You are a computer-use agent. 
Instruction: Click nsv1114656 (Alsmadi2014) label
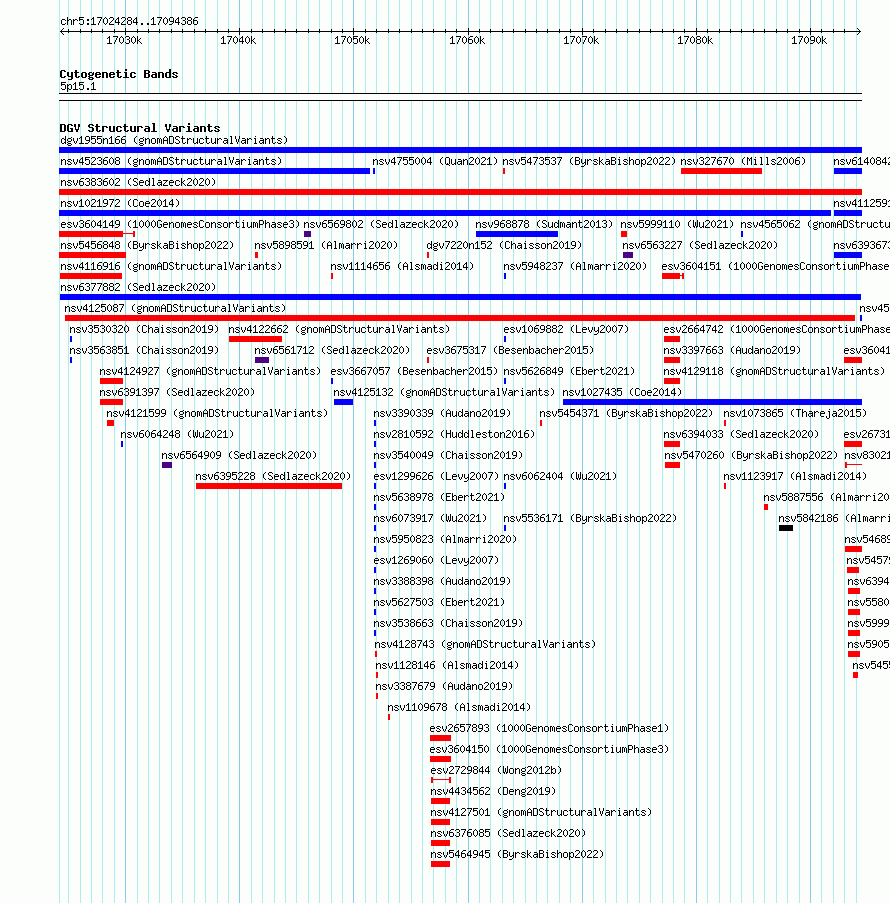click(x=402, y=267)
